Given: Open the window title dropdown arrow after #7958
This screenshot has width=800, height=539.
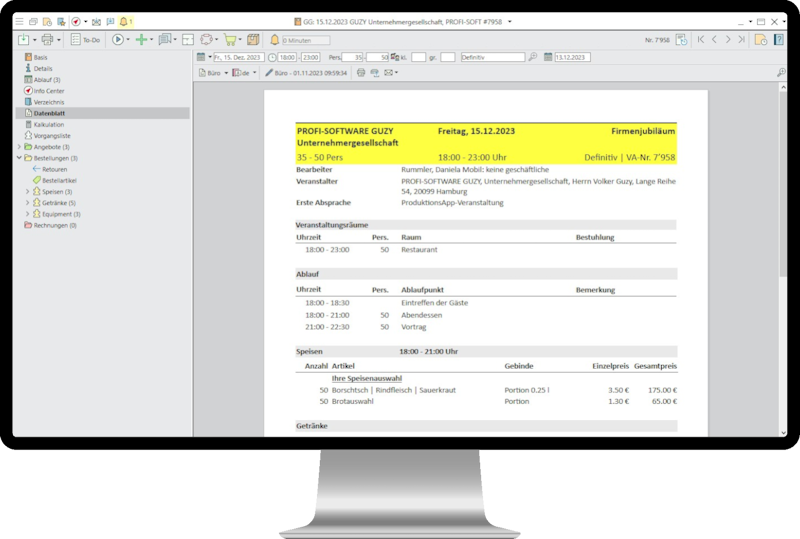Looking at the screenshot, I should [510, 21].
